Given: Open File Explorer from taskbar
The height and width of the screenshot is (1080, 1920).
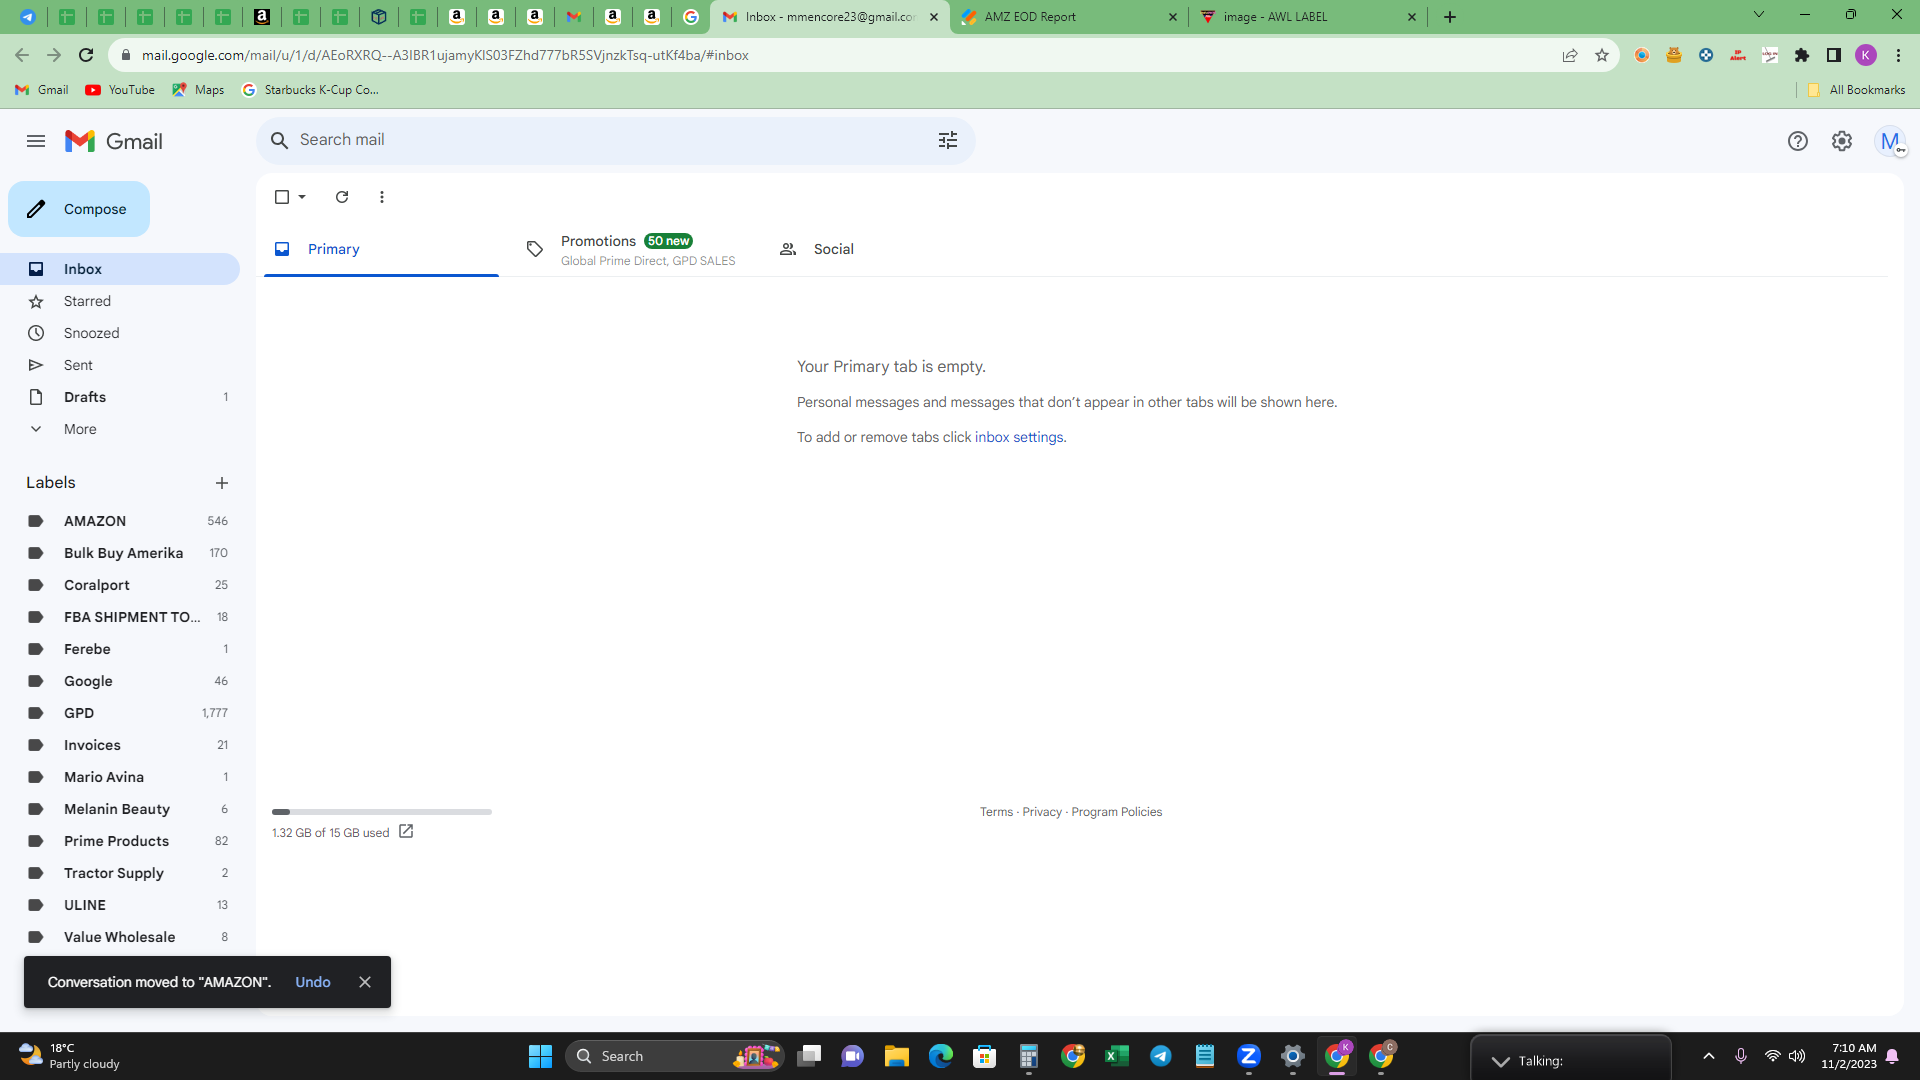Looking at the screenshot, I should (x=896, y=1056).
